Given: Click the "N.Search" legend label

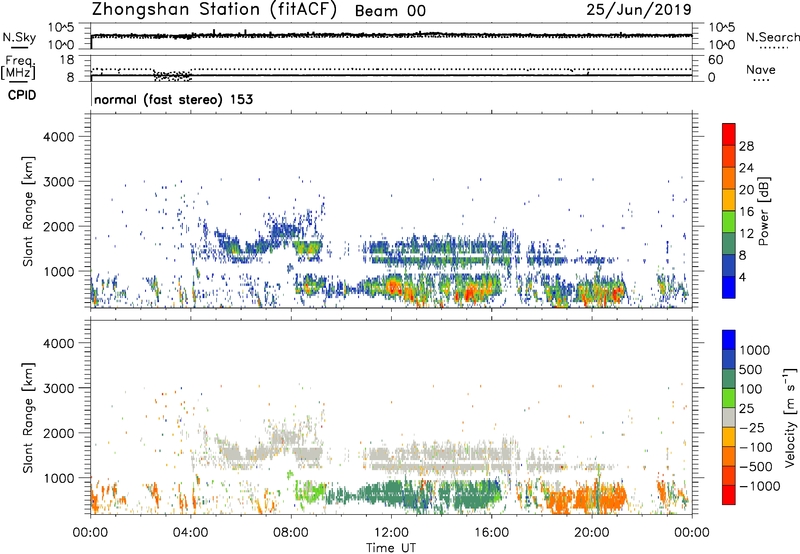Looking at the screenshot, I should click(772, 37).
